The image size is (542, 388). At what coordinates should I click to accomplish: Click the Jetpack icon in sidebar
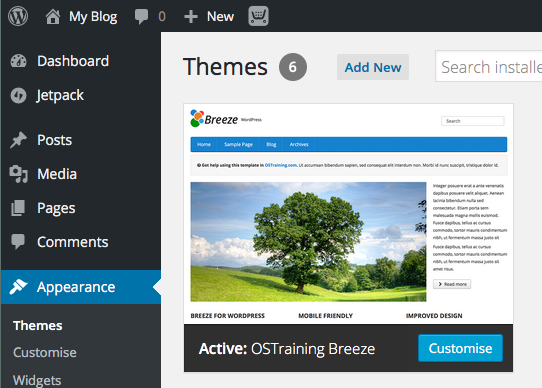[18, 95]
